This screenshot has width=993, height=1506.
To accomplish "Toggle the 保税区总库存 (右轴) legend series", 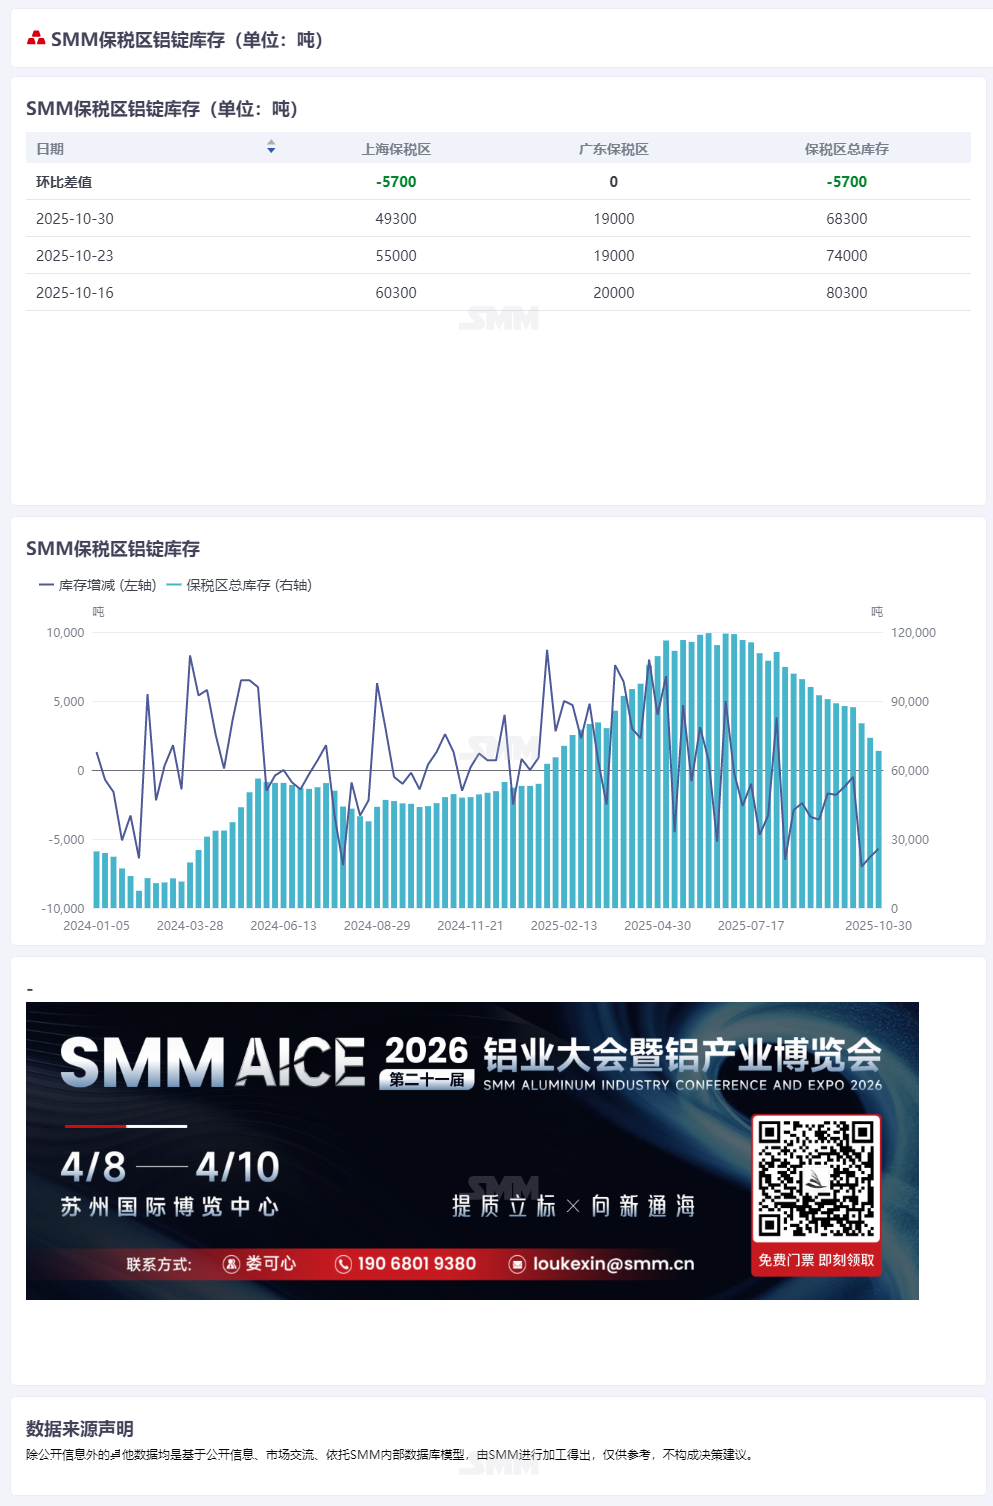I will [240, 585].
